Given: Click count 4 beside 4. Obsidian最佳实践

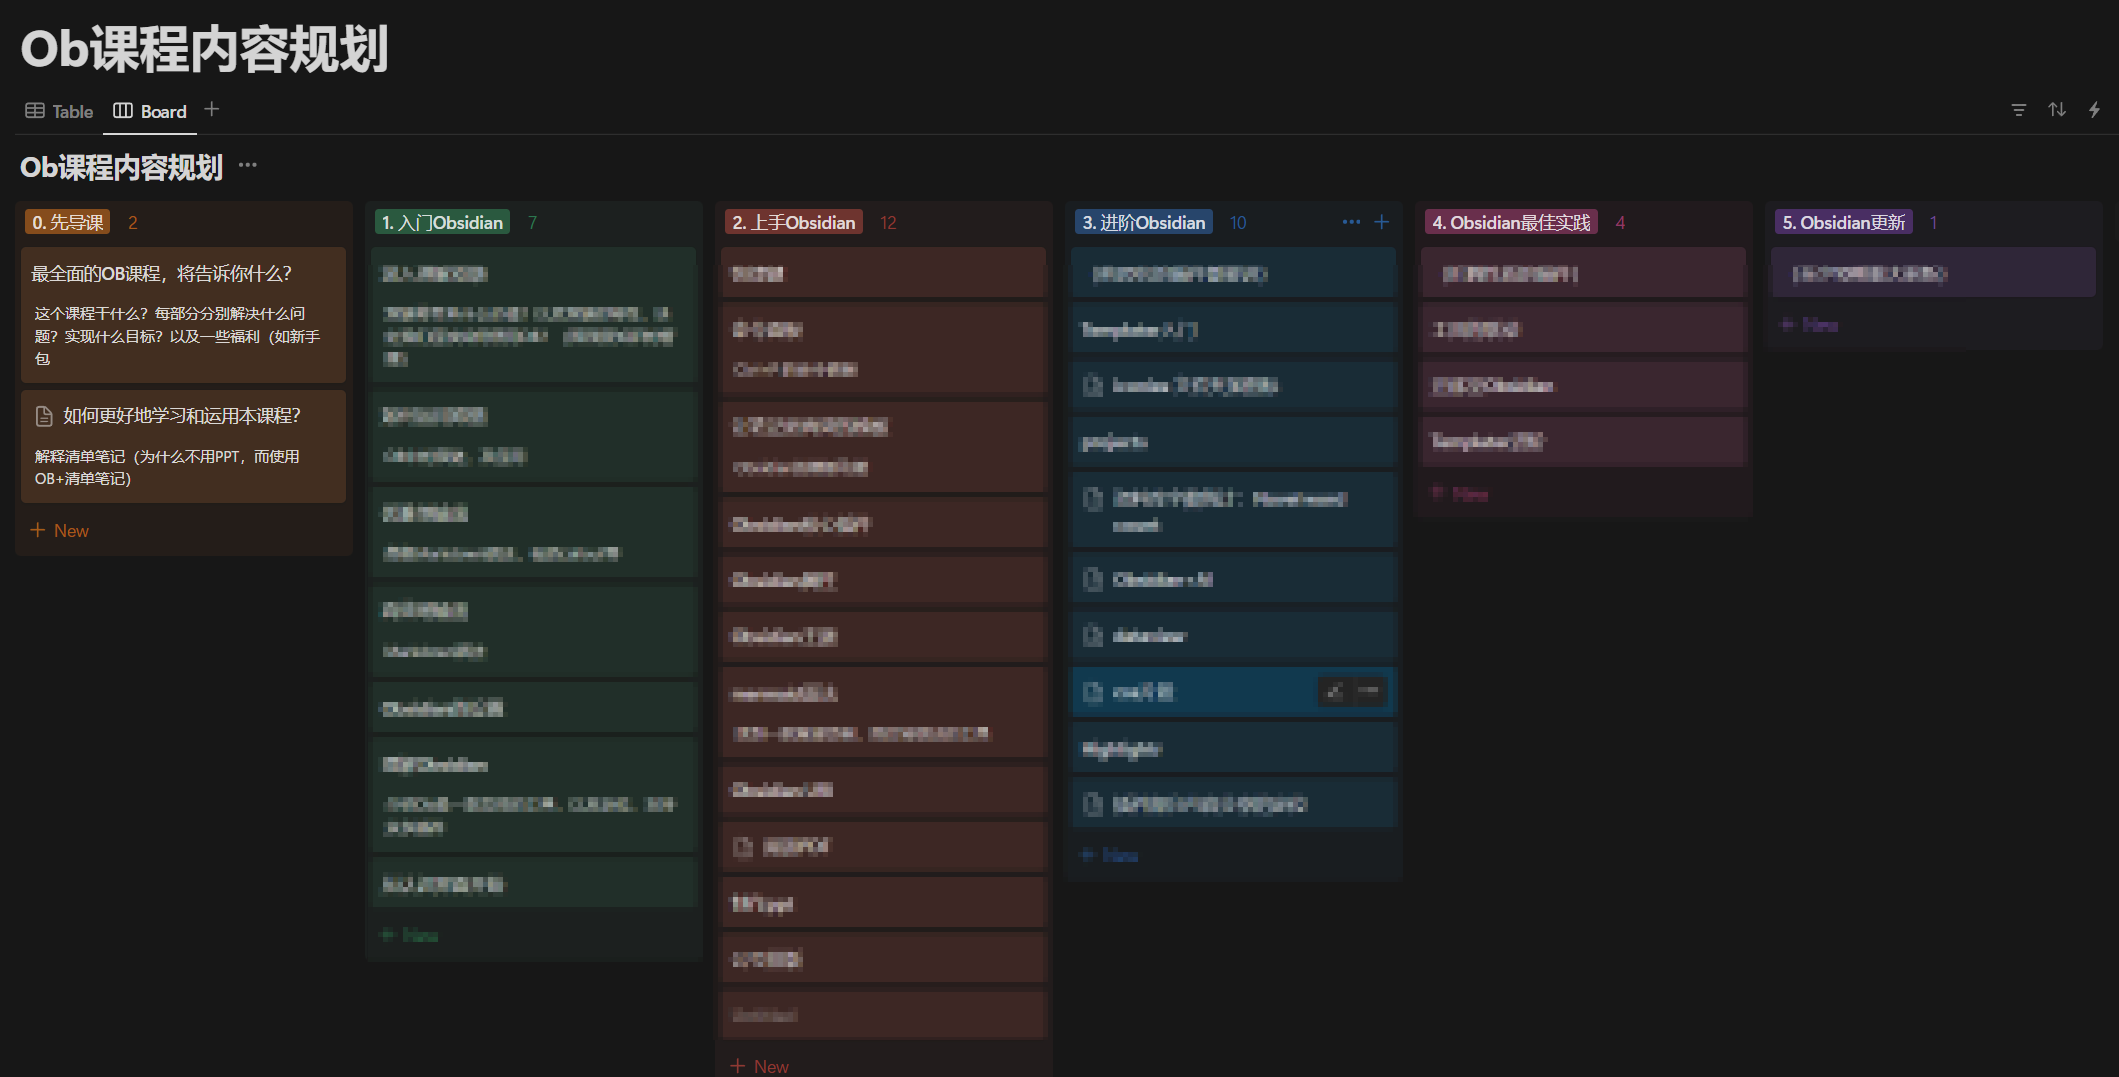Looking at the screenshot, I should (x=1620, y=222).
